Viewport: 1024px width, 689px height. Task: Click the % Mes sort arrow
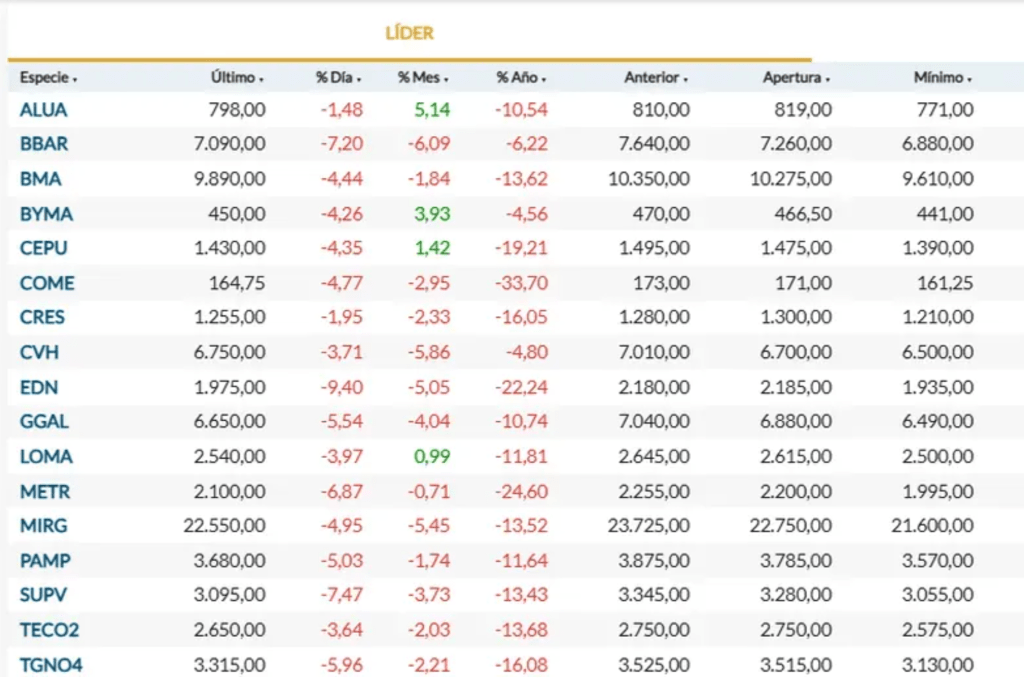(446, 79)
